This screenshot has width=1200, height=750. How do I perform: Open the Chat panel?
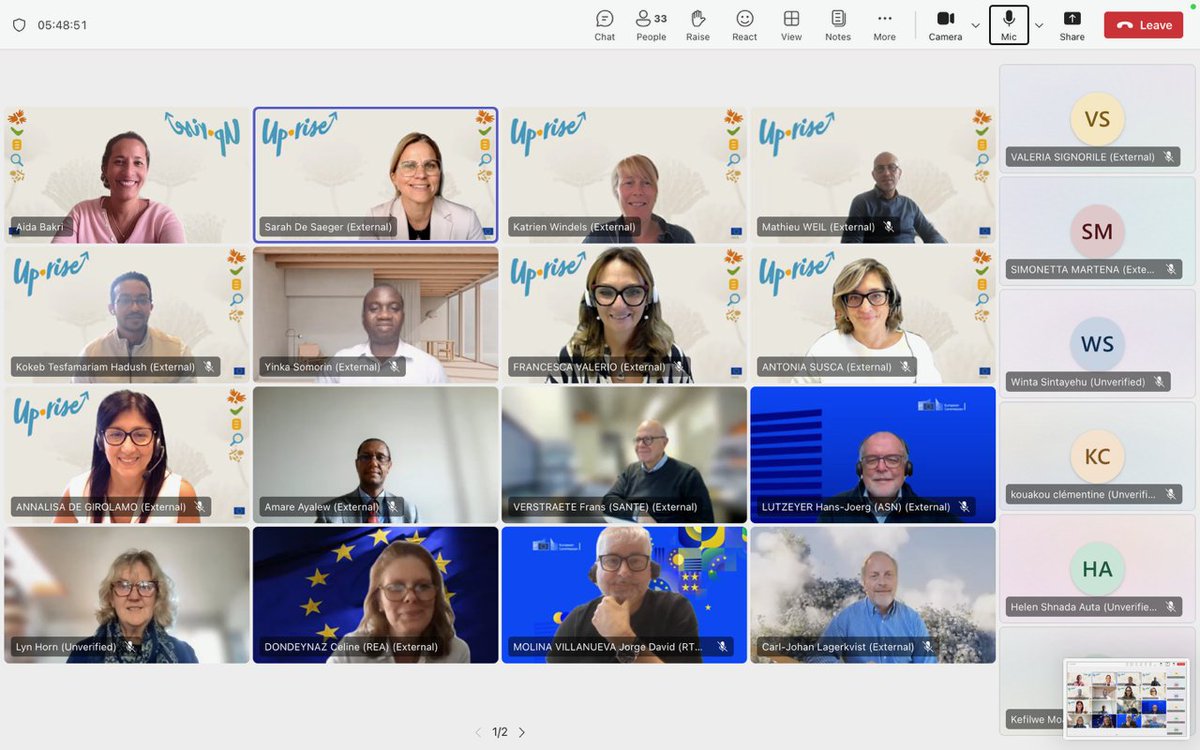604,25
